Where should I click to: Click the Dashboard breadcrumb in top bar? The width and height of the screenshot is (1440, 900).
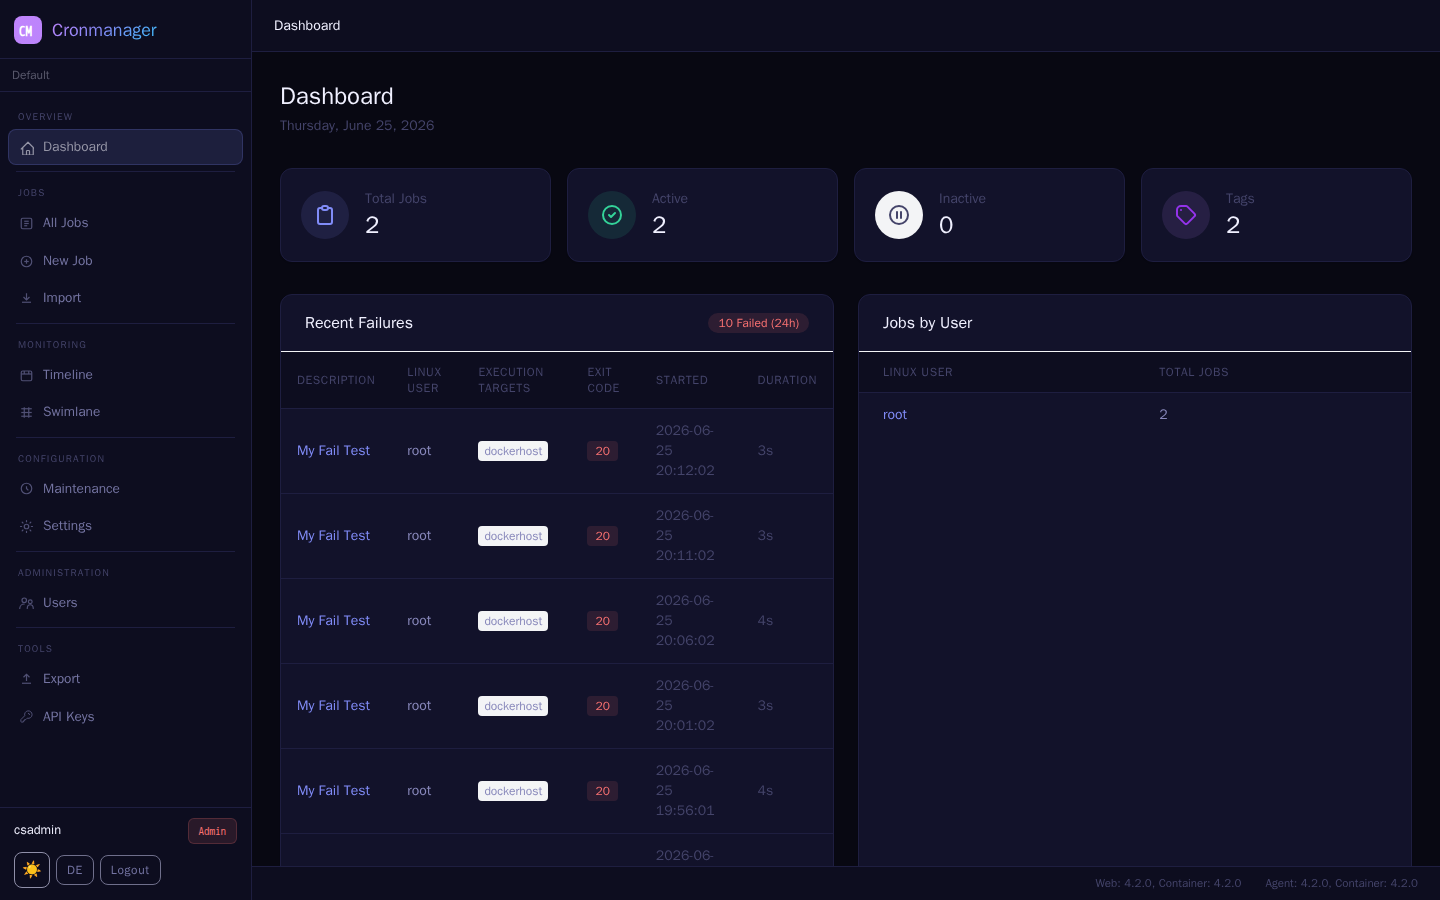pyautogui.click(x=307, y=25)
